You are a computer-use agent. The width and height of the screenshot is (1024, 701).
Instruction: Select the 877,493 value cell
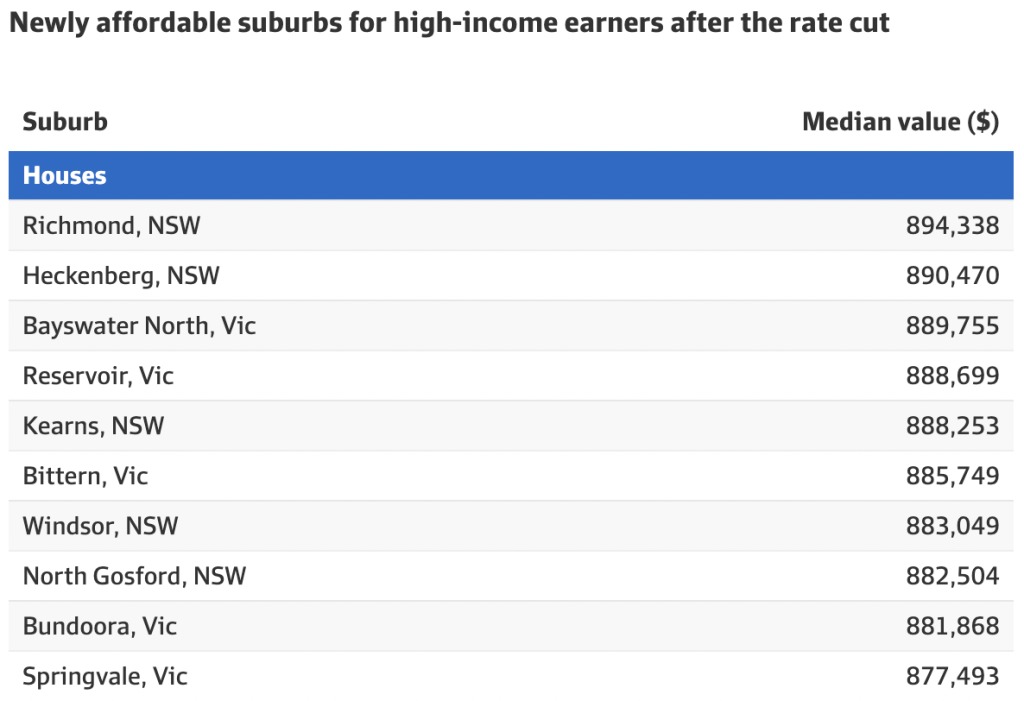952,676
